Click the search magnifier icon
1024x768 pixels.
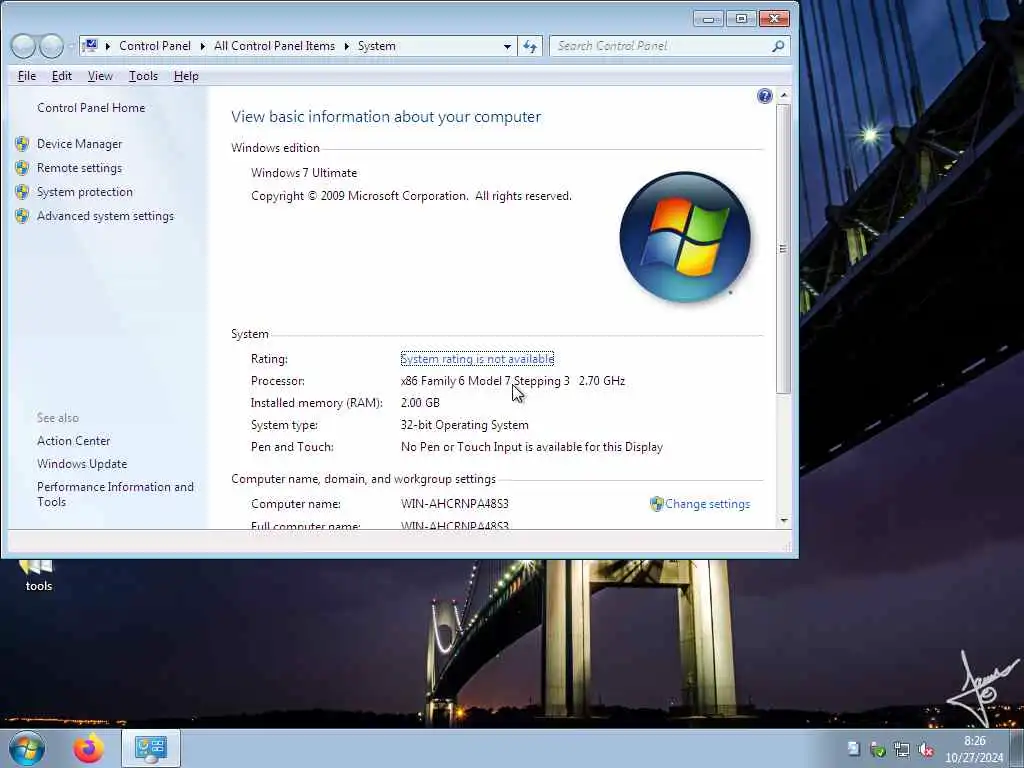coord(778,46)
